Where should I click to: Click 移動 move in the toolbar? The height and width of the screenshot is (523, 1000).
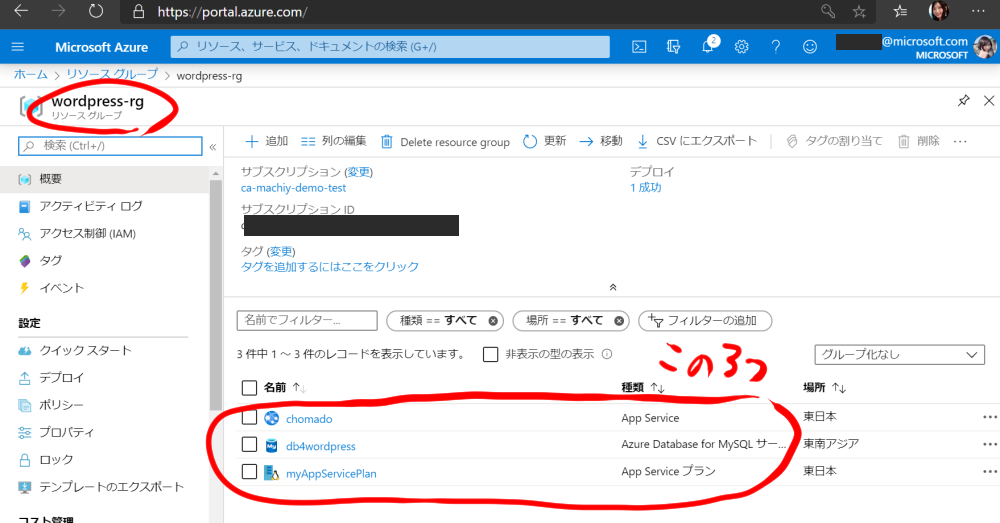pyautogui.click(x=601, y=141)
